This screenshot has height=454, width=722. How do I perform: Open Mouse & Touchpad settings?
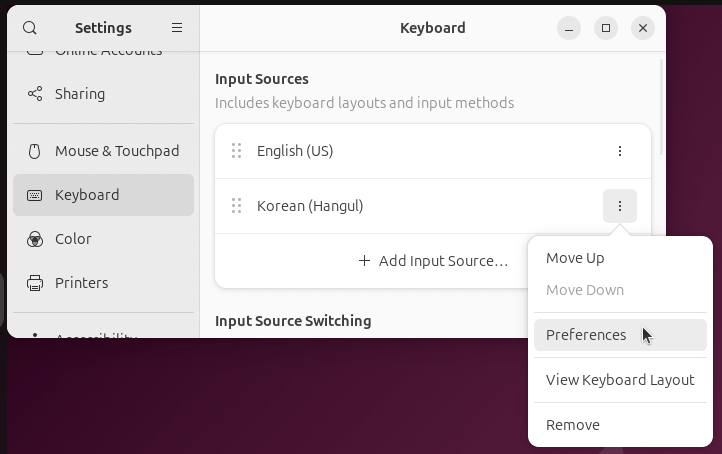pyautogui.click(x=104, y=151)
